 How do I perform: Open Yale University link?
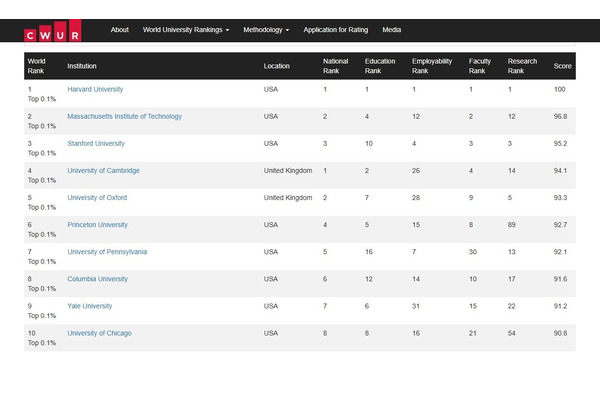coord(90,306)
